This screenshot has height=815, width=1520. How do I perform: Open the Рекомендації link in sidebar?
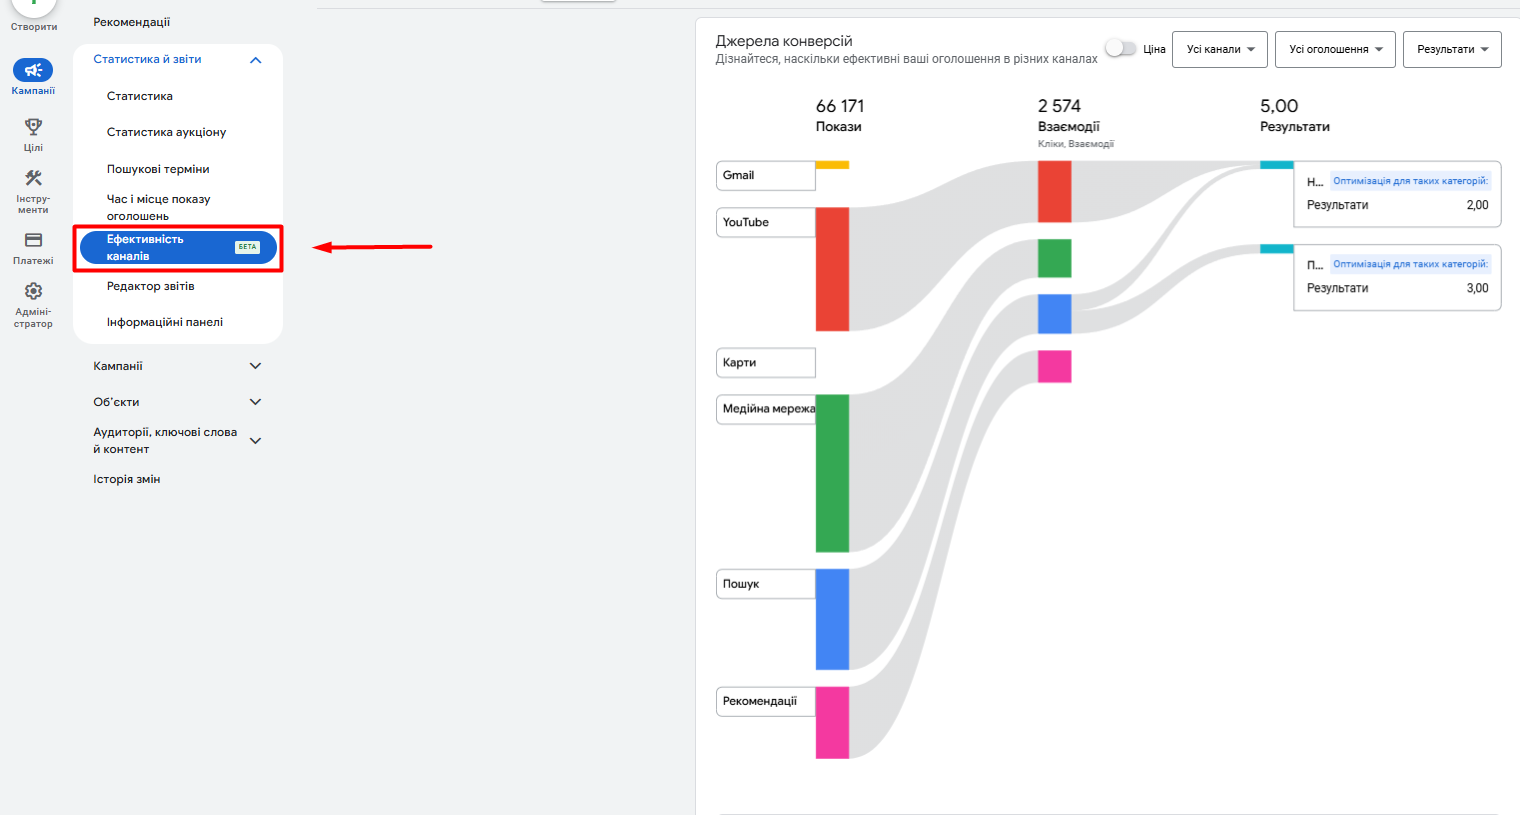(x=132, y=22)
